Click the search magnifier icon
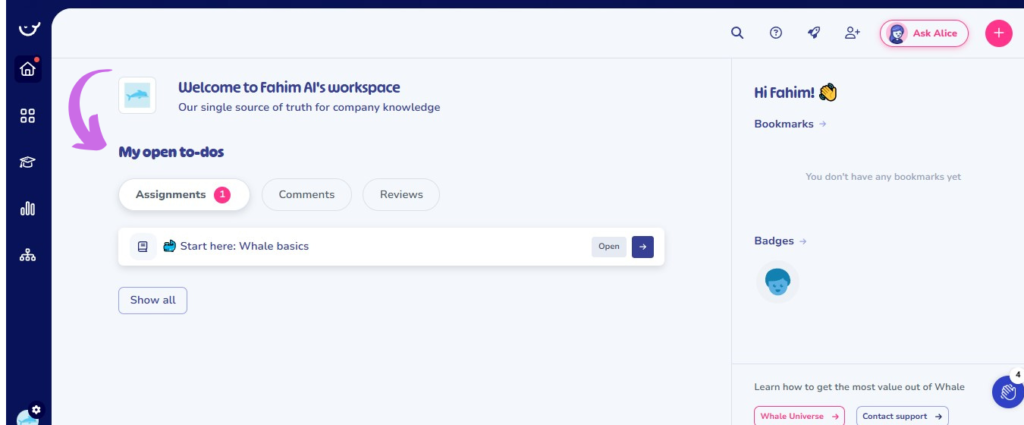The height and width of the screenshot is (425, 1024). tap(737, 33)
